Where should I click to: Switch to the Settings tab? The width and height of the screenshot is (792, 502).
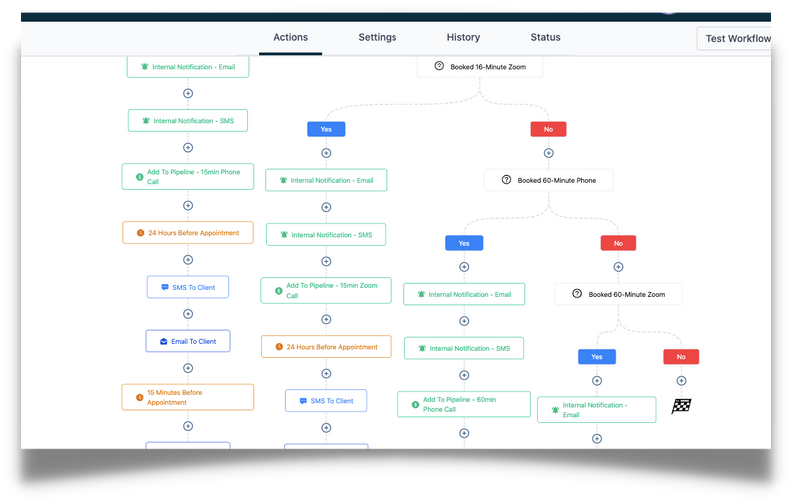(x=377, y=38)
